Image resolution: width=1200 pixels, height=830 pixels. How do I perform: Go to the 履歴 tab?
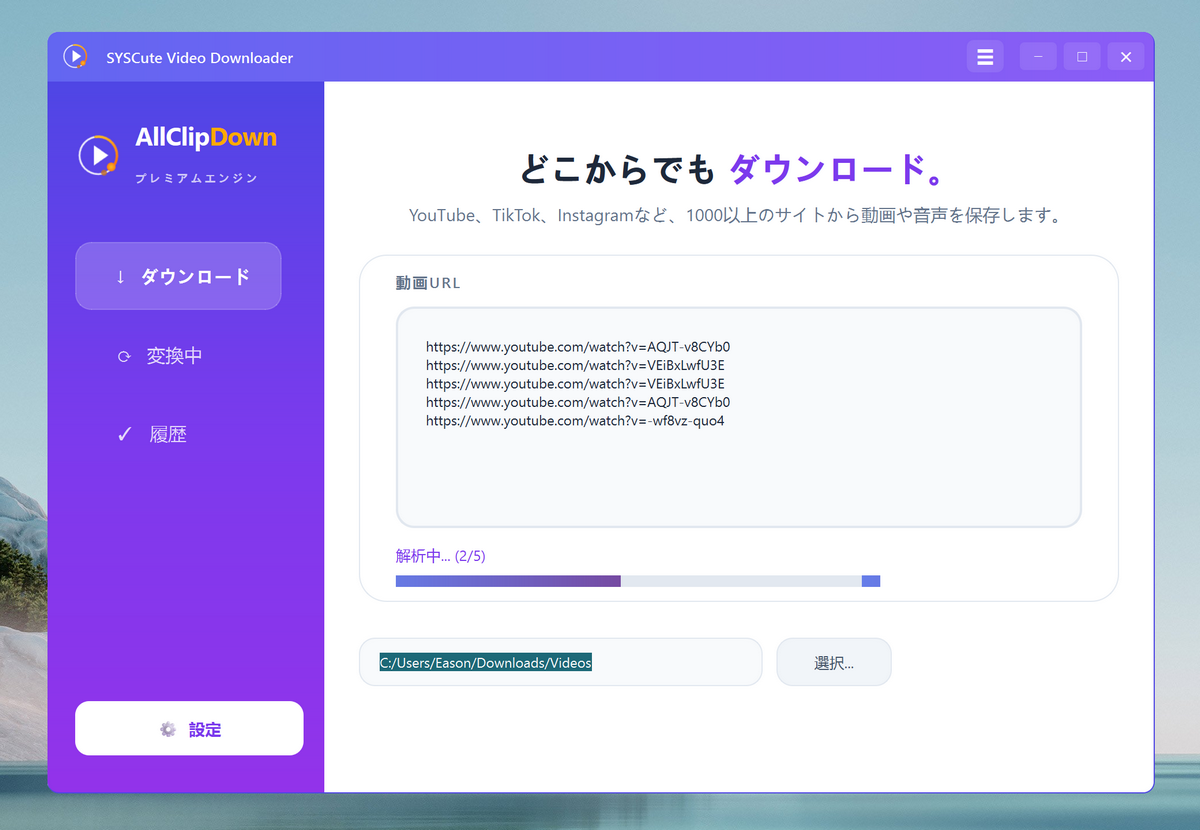(168, 435)
